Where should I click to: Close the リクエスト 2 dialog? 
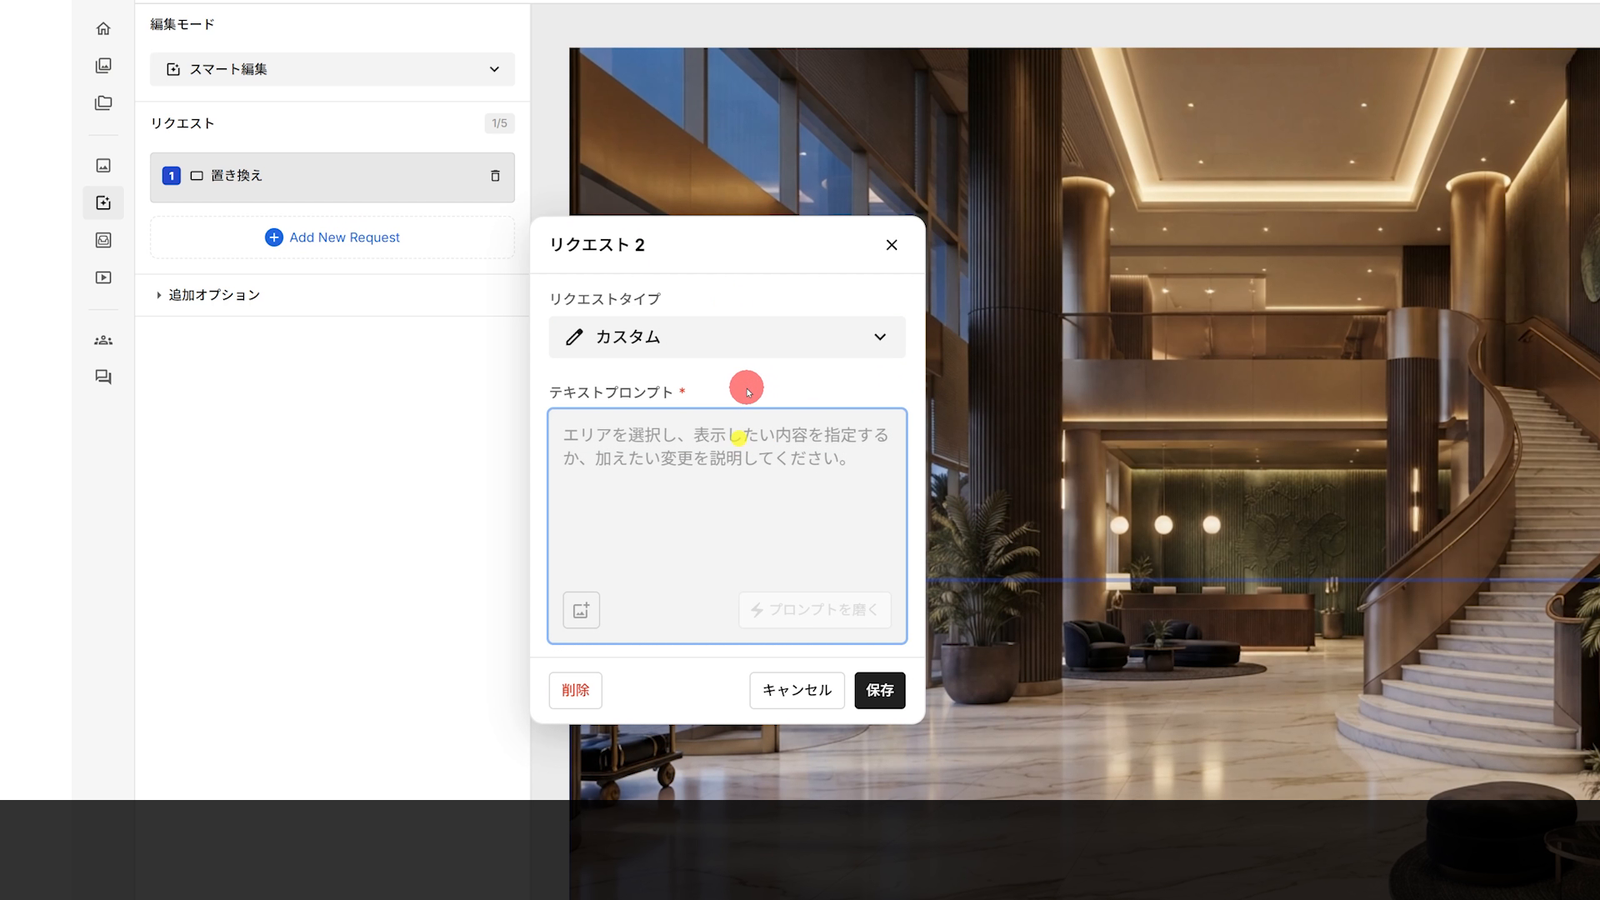(x=892, y=245)
